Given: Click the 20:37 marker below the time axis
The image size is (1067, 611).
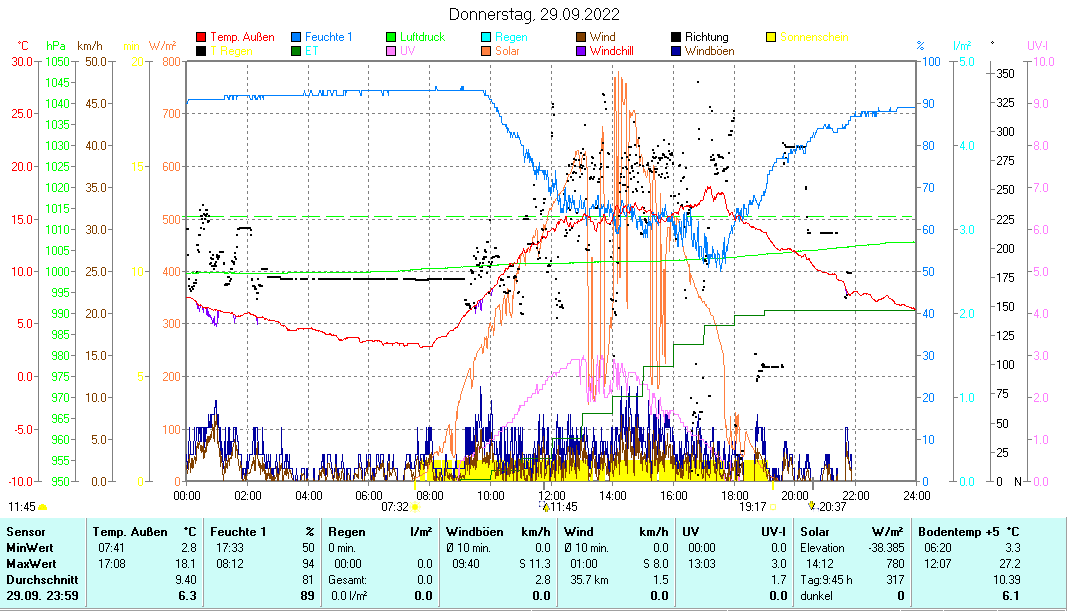Looking at the screenshot, I should pyautogui.click(x=831, y=507).
